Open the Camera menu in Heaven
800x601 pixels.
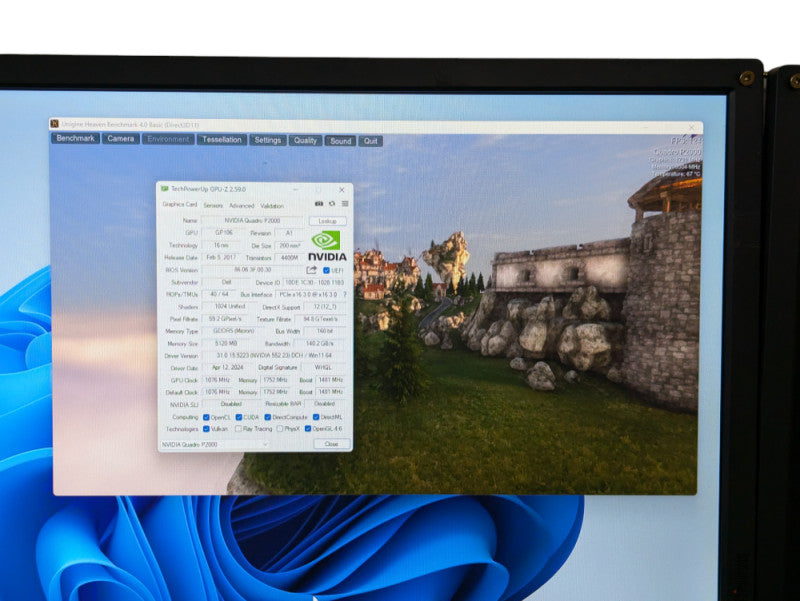(120, 139)
